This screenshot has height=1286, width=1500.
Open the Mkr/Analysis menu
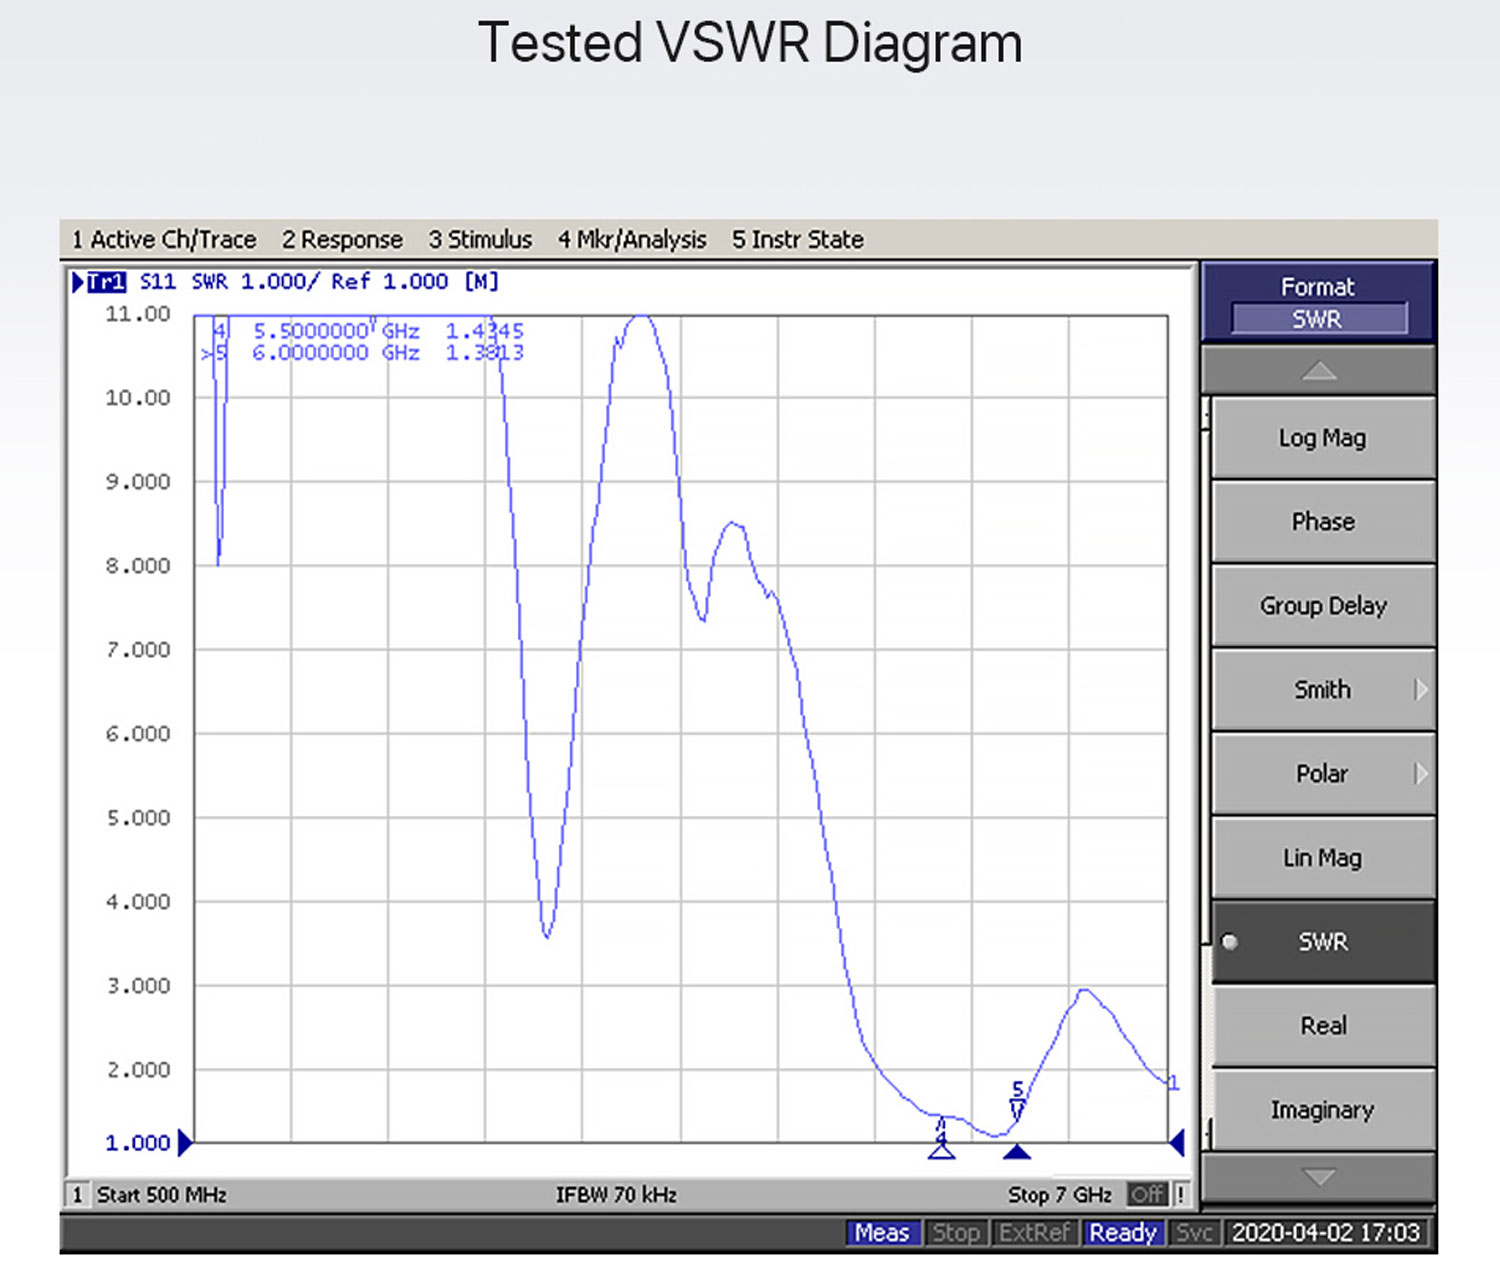pyautogui.click(x=632, y=240)
